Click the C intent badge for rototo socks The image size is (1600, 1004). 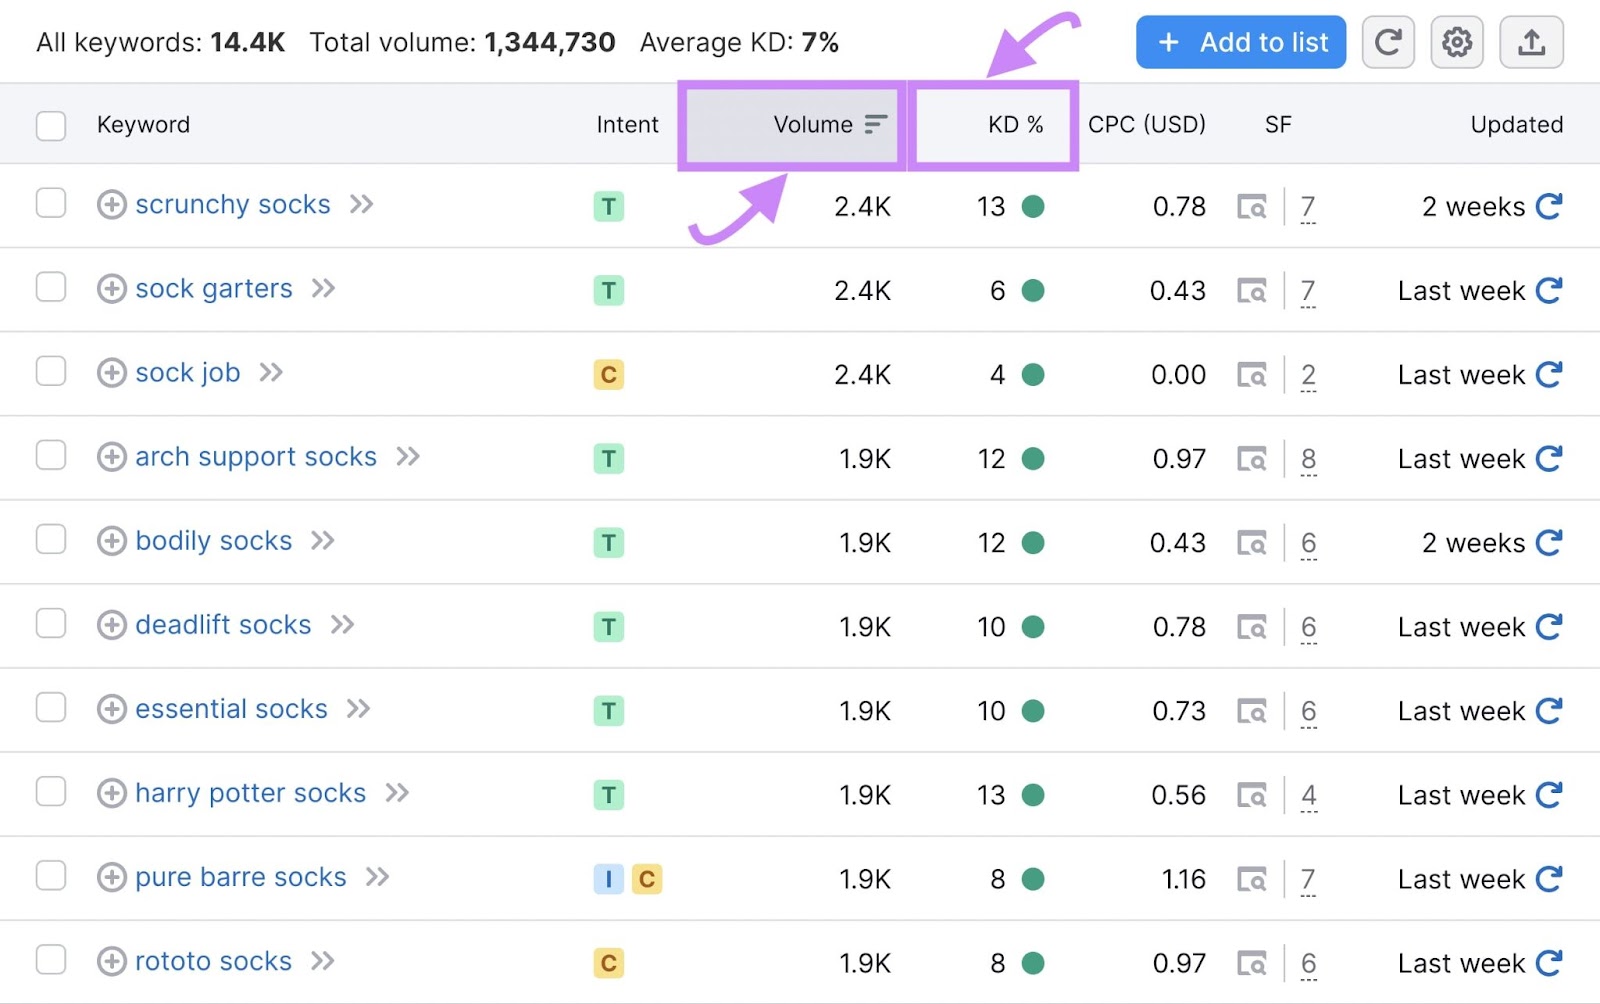click(x=609, y=963)
